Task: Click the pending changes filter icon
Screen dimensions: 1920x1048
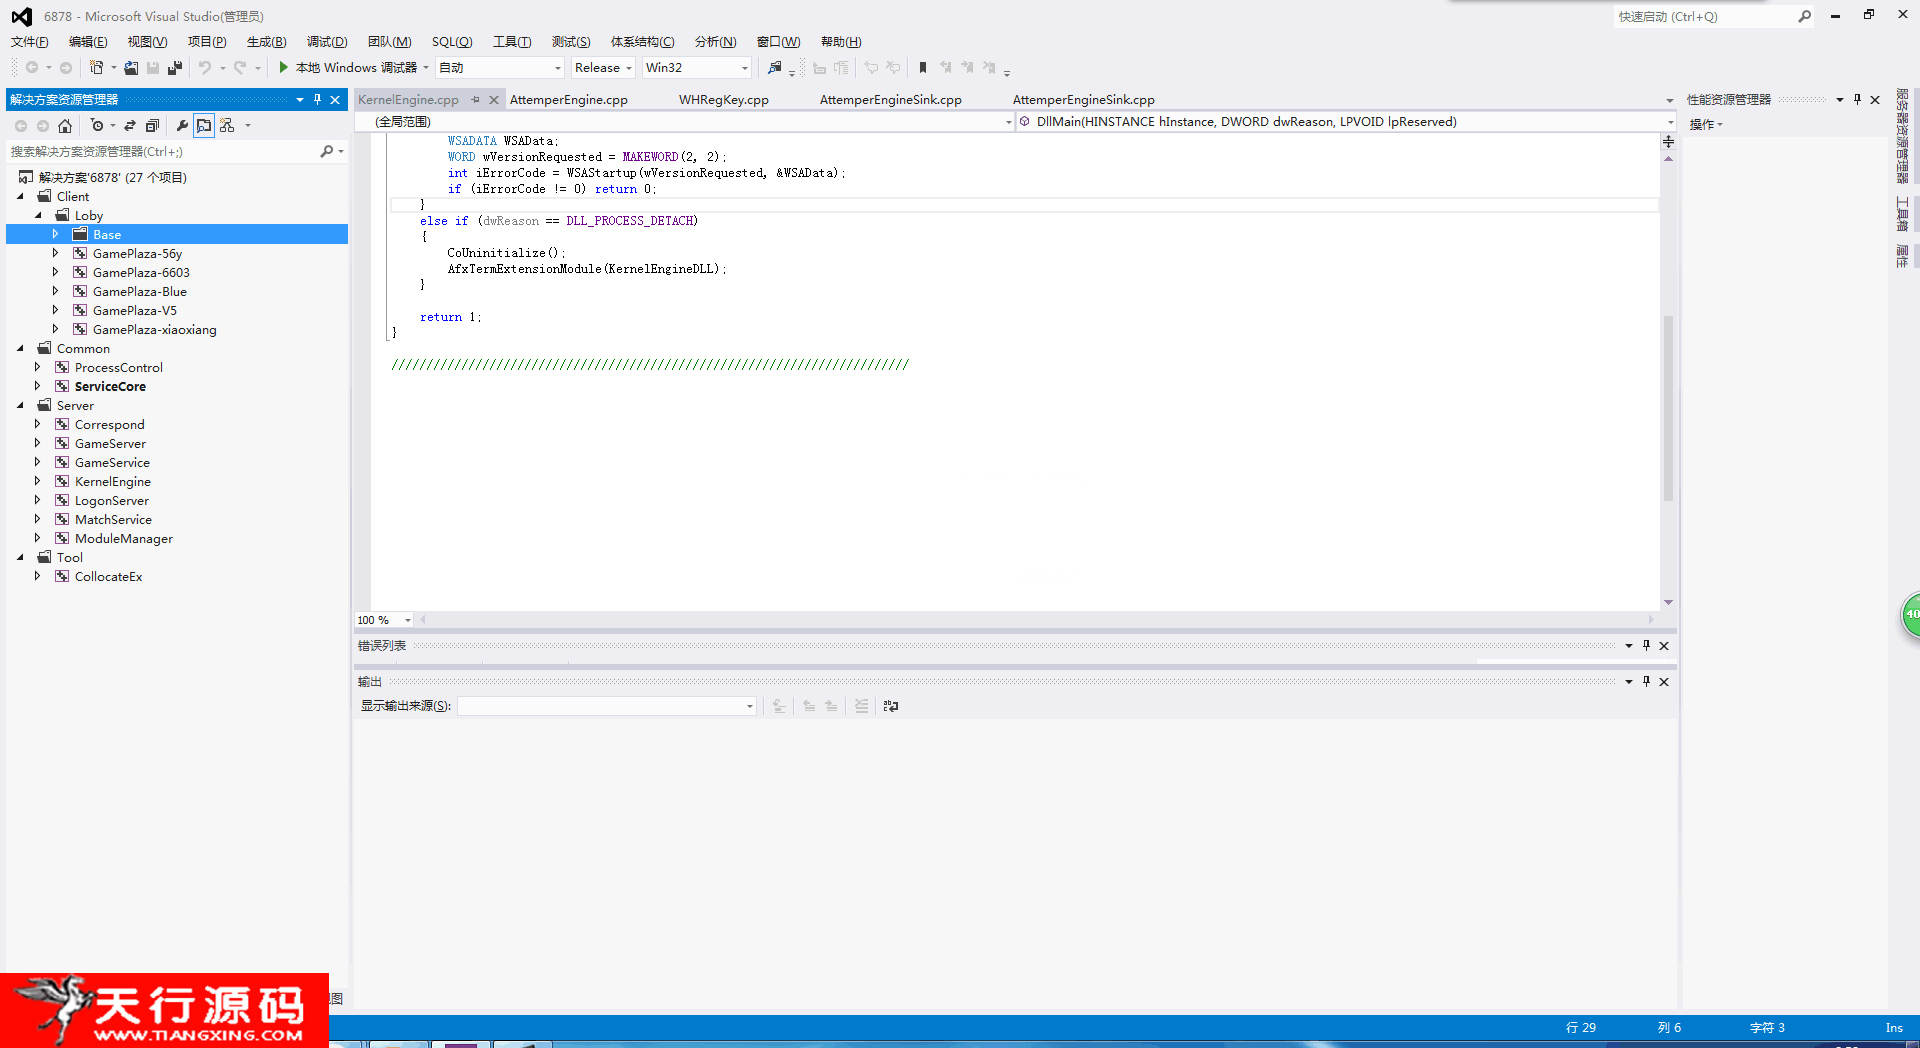Action: coord(97,125)
